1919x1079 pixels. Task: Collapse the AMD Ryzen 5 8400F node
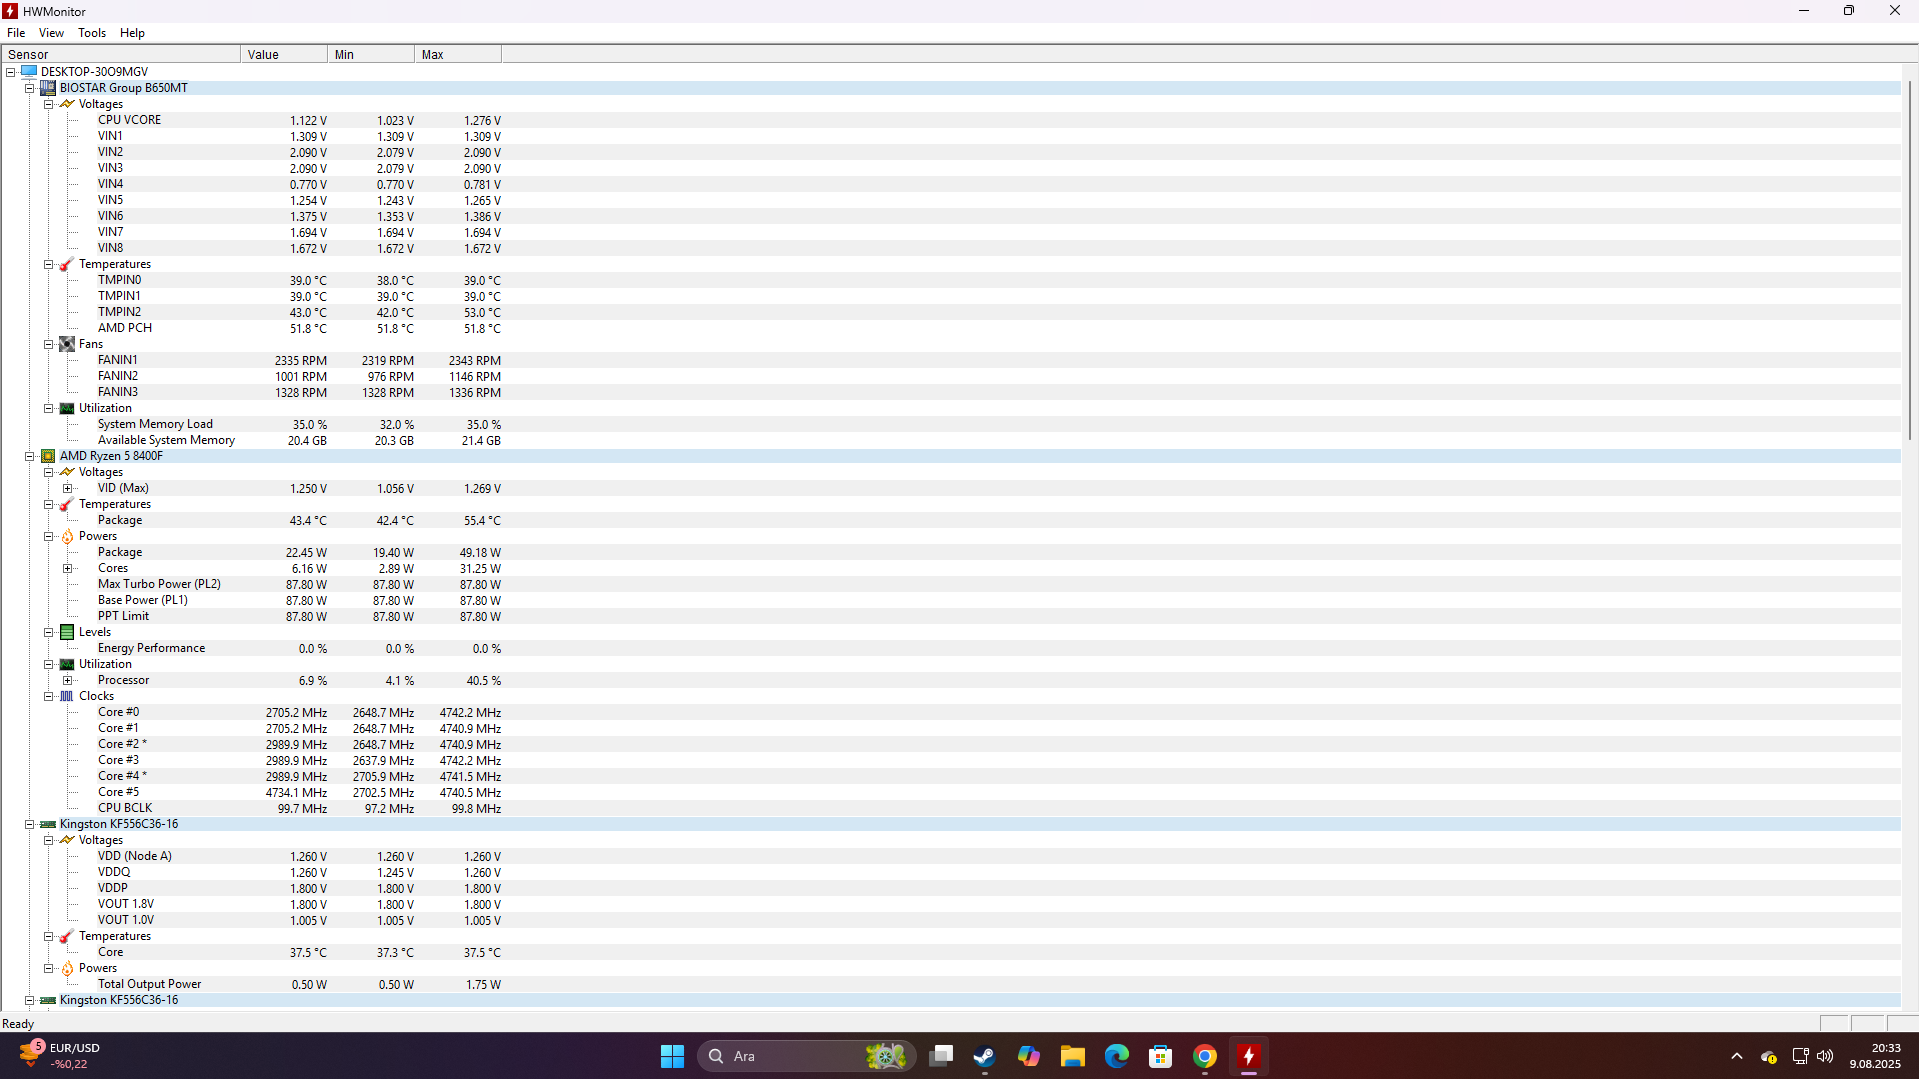point(30,456)
